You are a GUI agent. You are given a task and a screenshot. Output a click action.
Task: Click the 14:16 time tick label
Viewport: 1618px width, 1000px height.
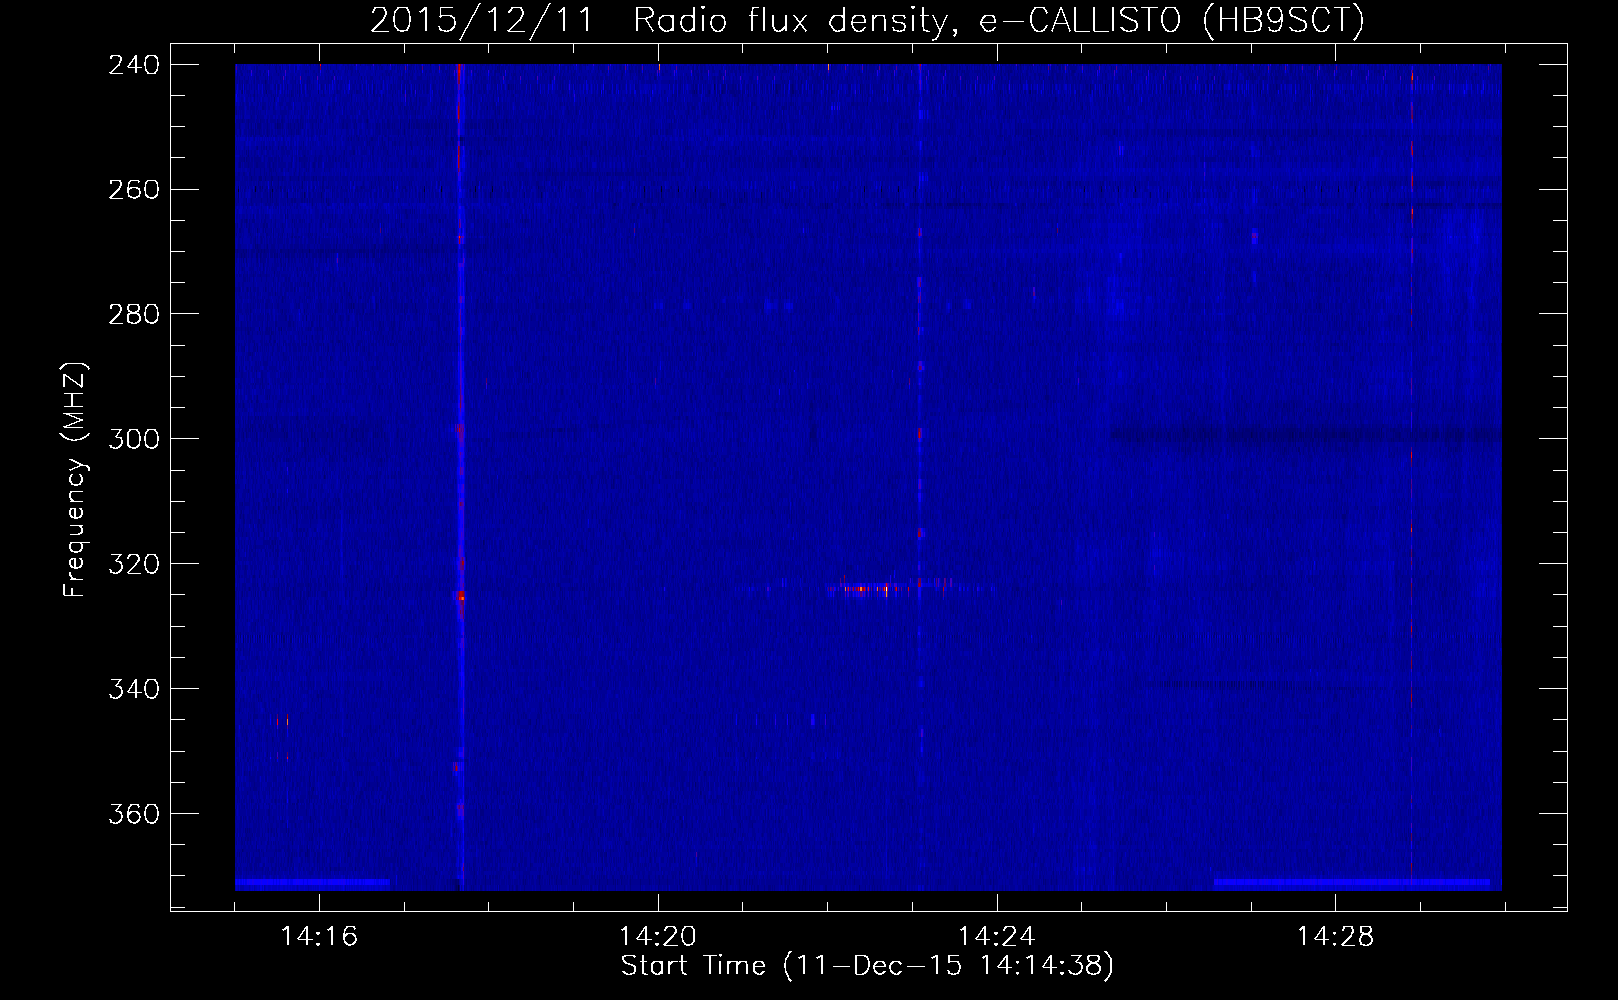pos(319,937)
